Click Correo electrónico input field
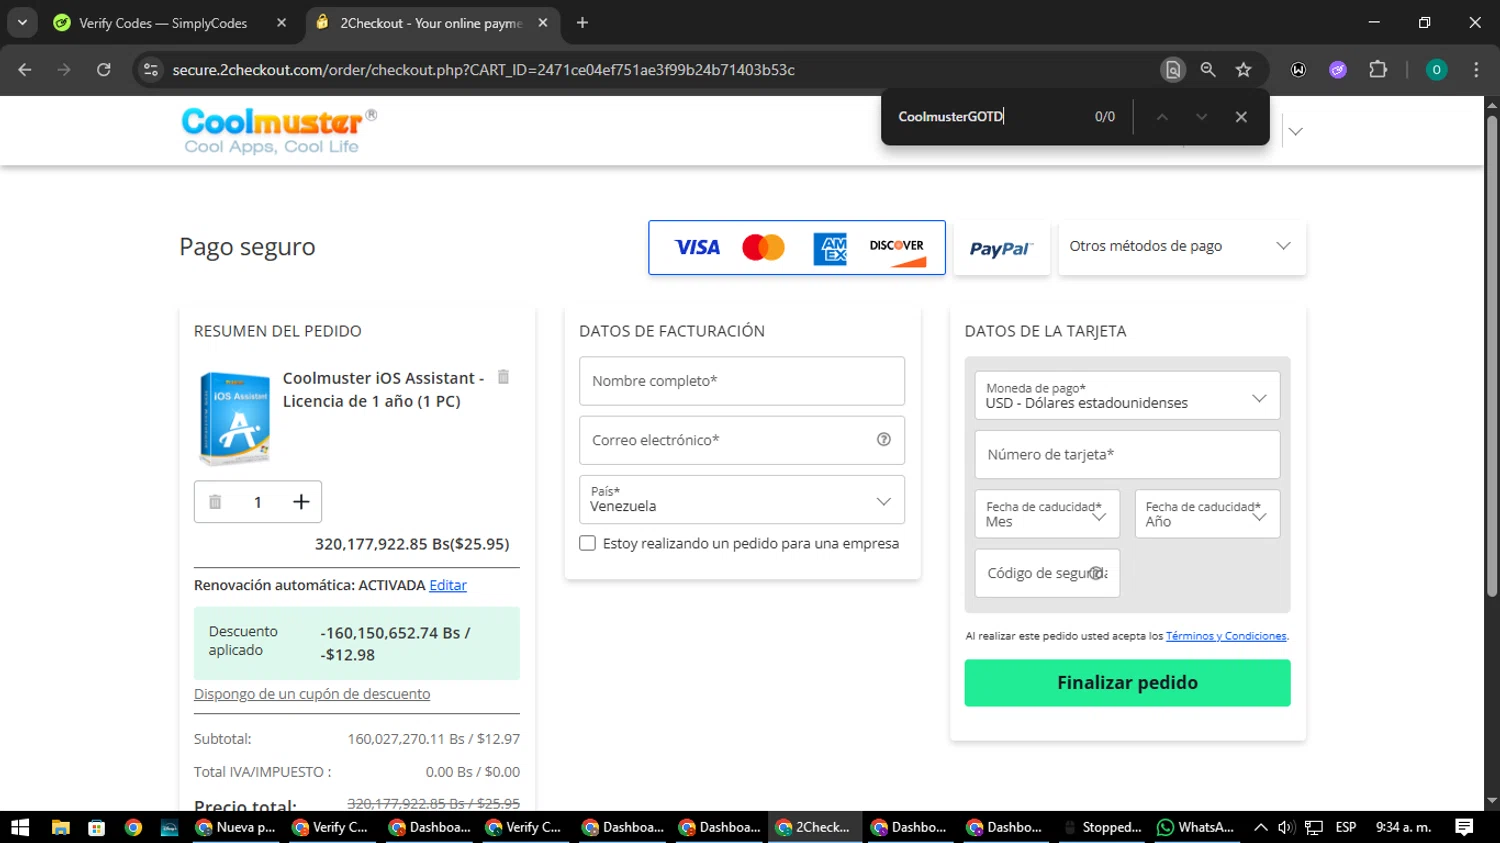The image size is (1500, 843). click(742, 440)
